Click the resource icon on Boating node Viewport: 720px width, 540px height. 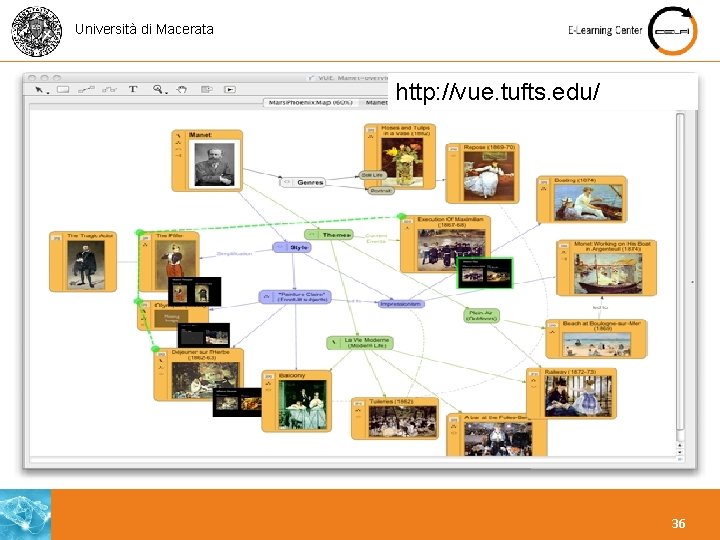click(x=544, y=182)
